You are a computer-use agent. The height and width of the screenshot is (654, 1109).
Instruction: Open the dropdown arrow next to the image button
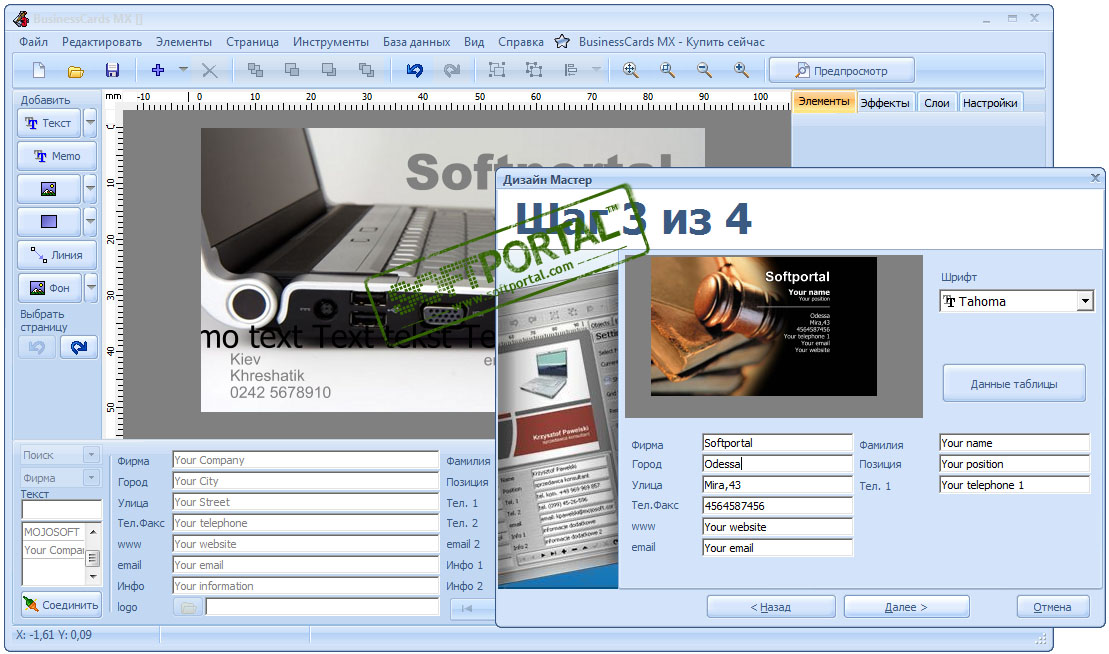coord(90,189)
